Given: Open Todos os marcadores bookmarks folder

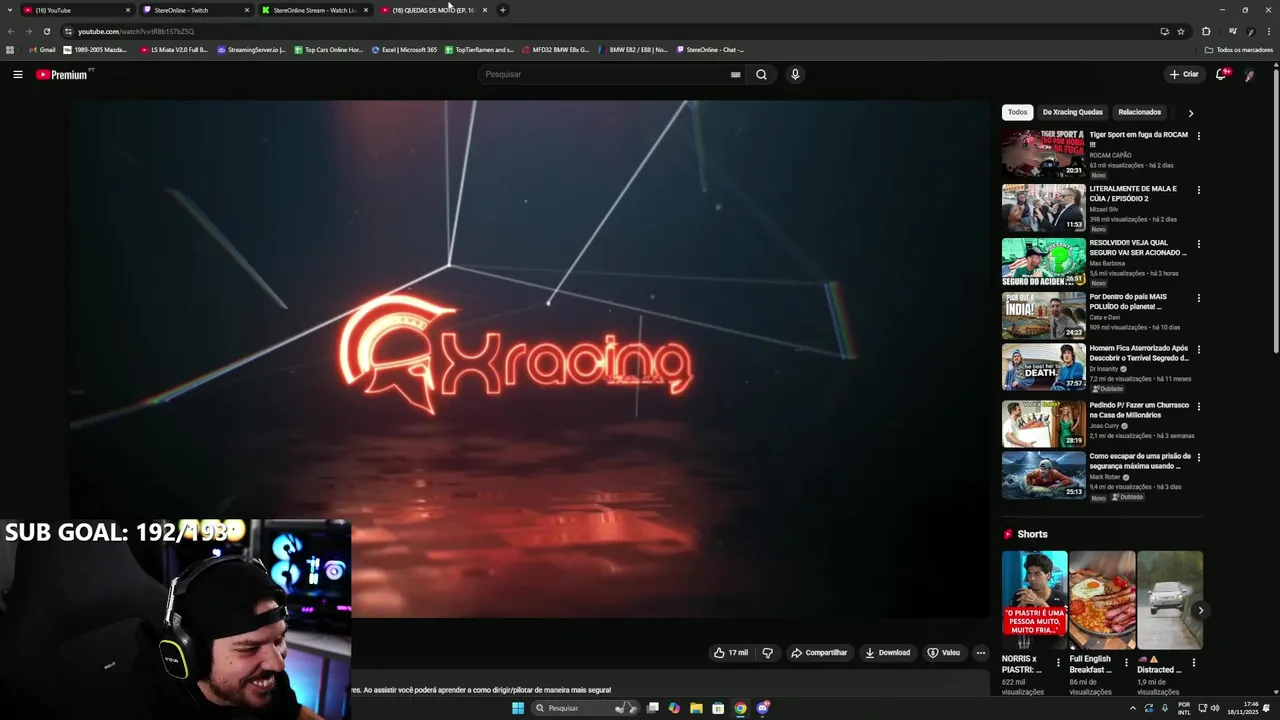Looking at the screenshot, I should click(x=1239, y=49).
